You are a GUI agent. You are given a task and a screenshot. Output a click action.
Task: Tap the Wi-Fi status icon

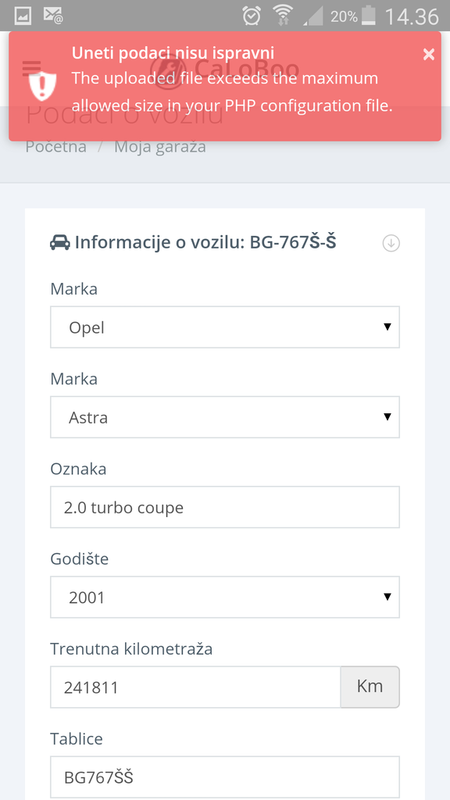(282, 15)
